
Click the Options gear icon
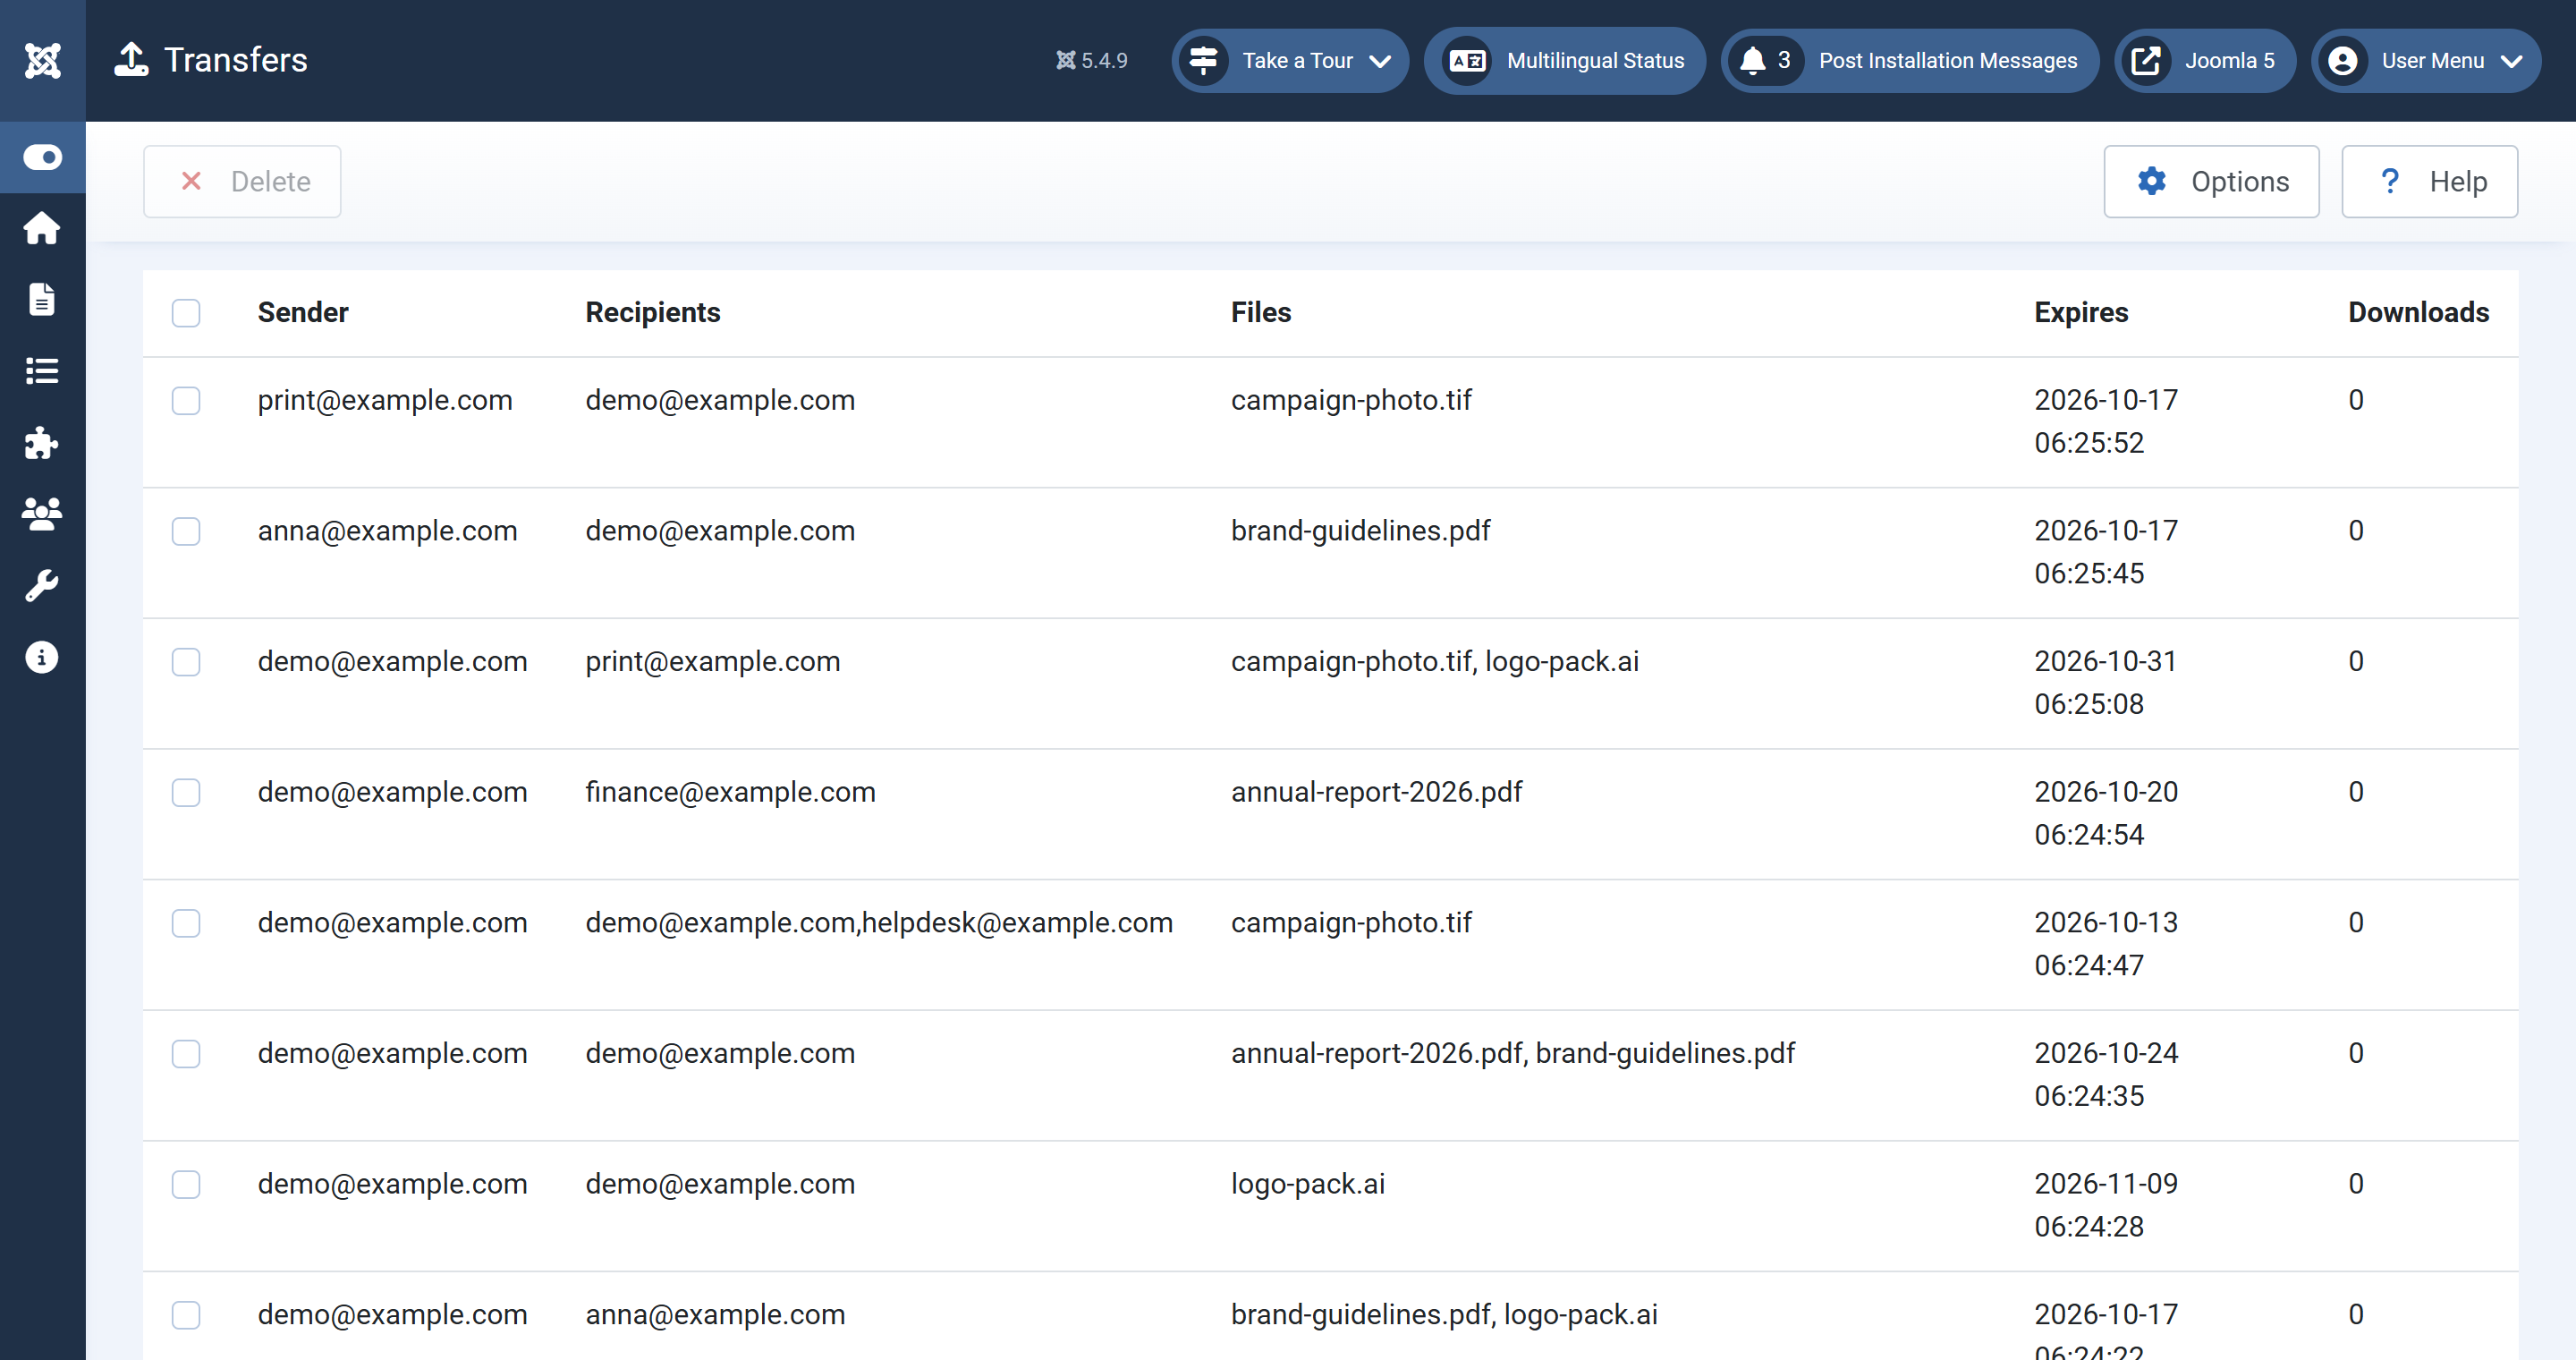point(2151,181)
